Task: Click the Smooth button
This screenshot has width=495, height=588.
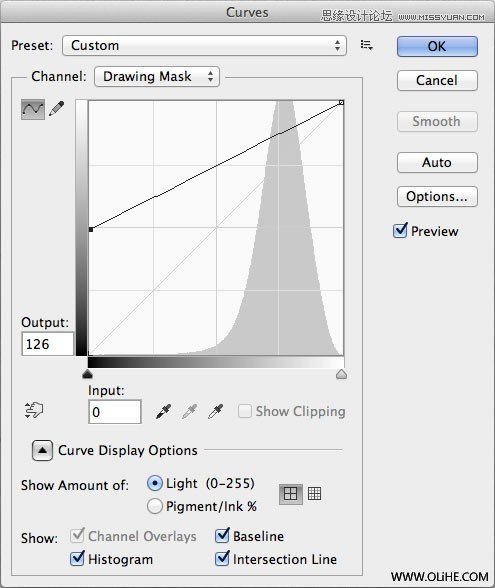Action: click(437, 122)
